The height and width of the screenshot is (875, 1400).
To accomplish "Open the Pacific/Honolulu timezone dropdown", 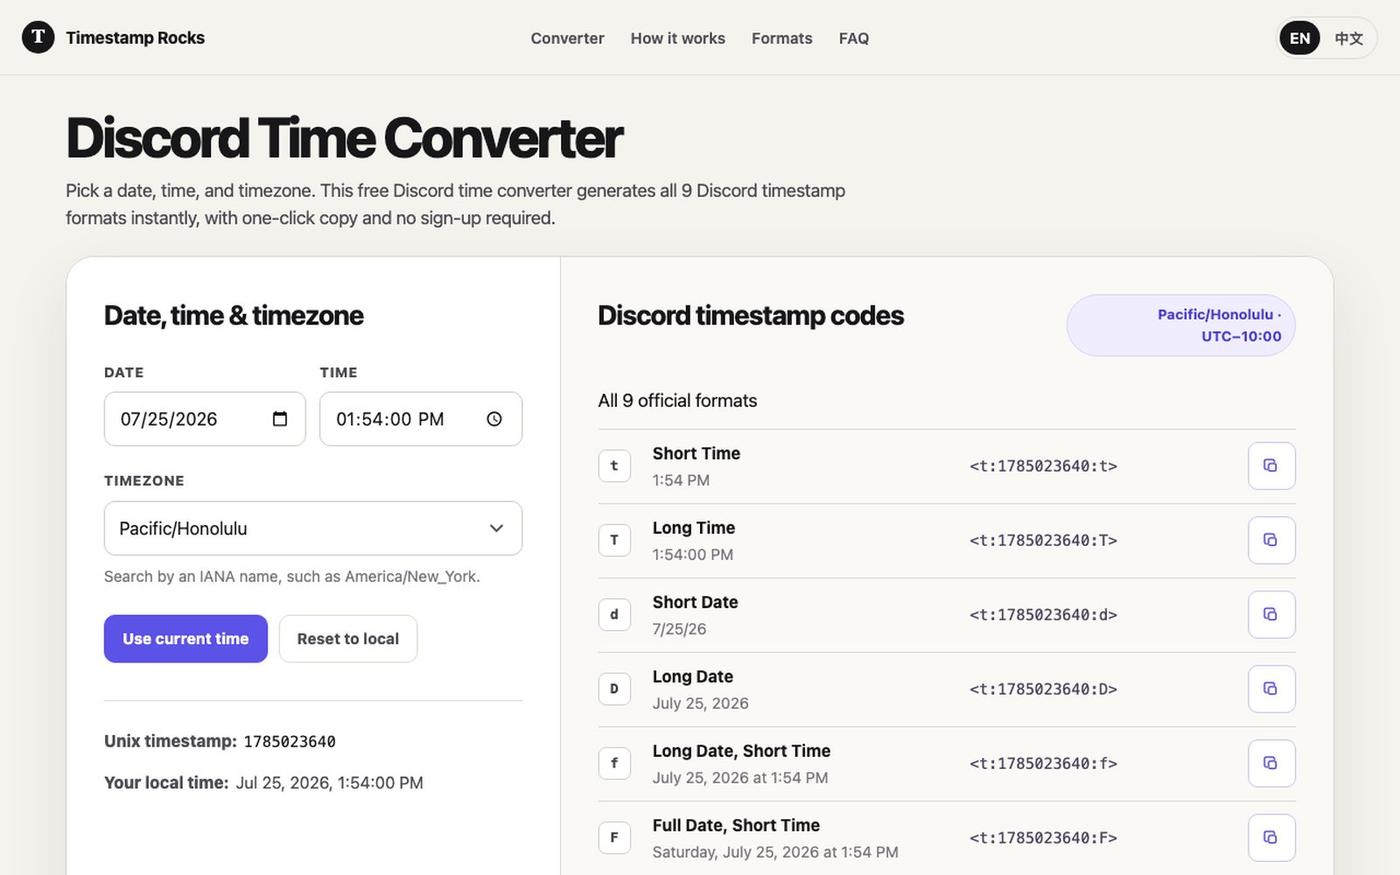I will pos(313,528).
